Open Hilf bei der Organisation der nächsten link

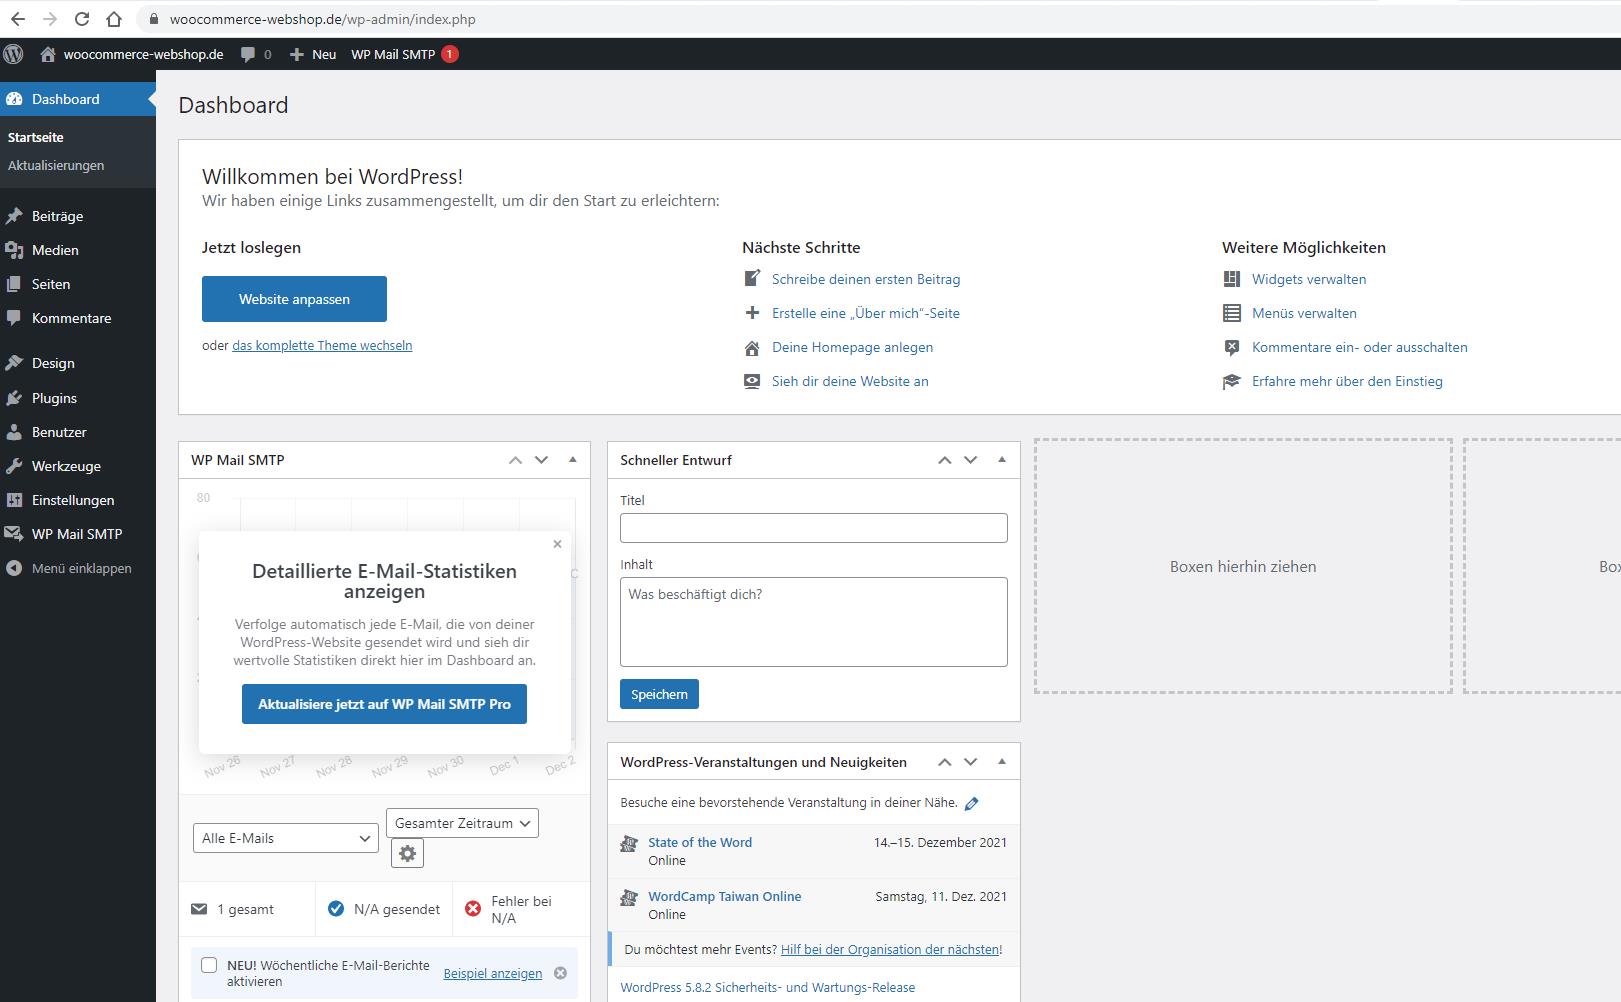890,949
